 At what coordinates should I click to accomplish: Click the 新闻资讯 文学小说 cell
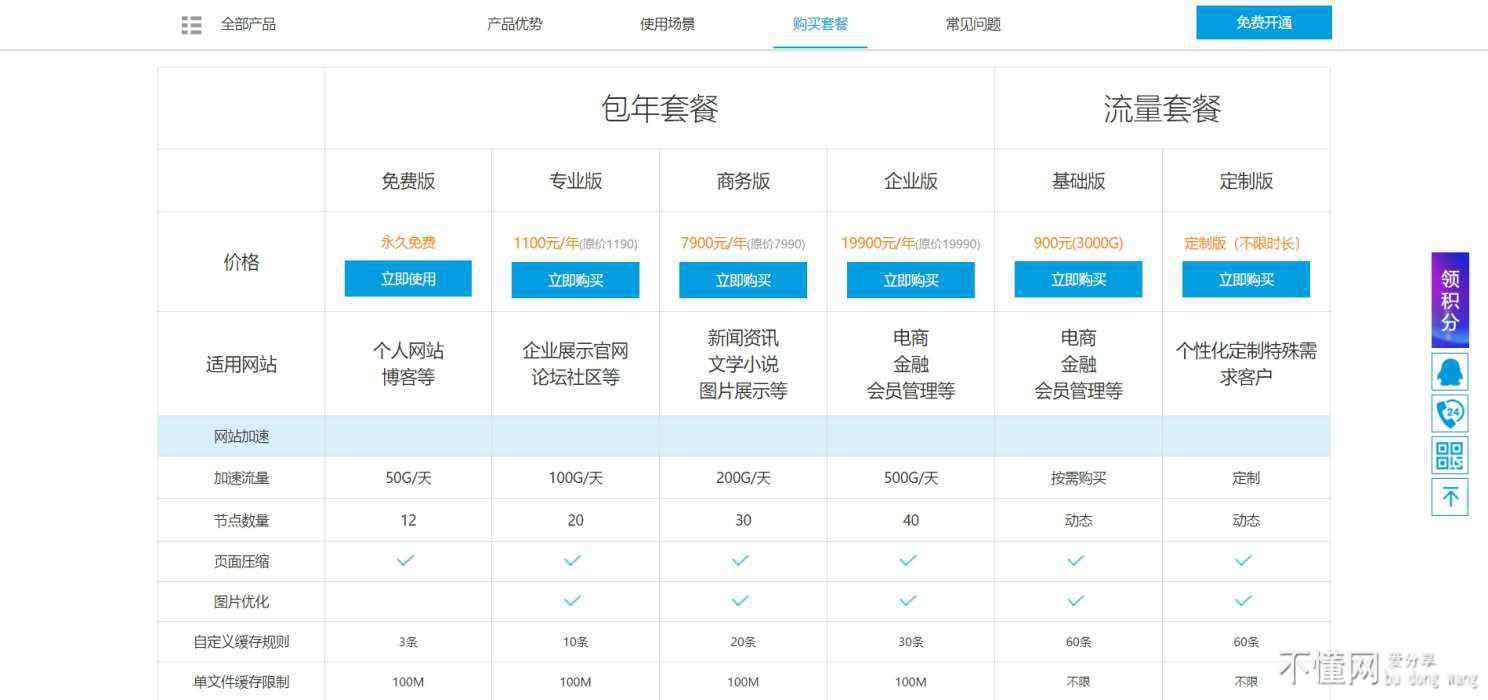pos(743,364)
